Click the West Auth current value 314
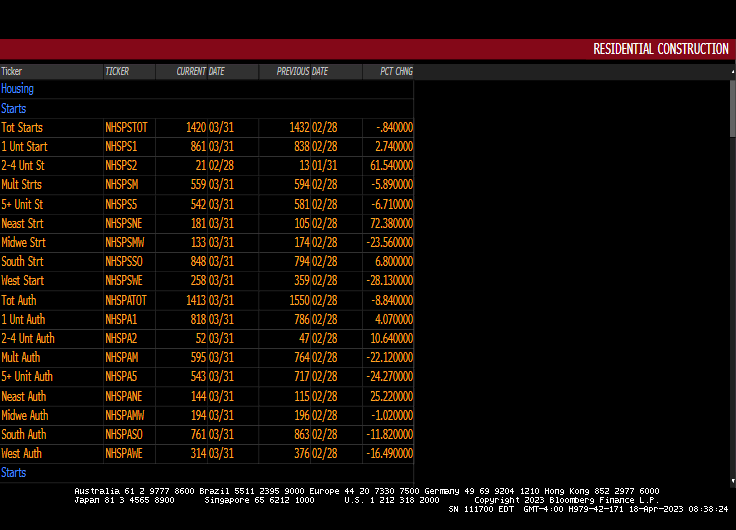736x530 pixels. pos(196,453)
